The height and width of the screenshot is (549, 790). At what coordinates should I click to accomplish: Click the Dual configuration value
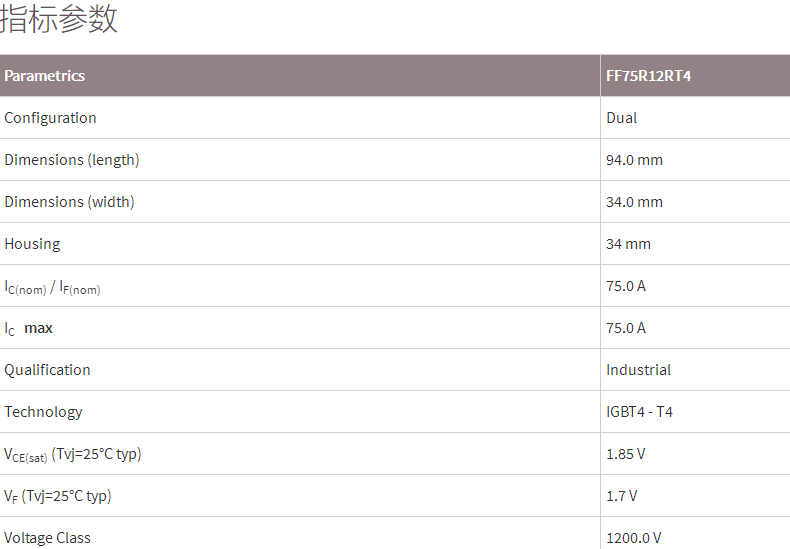coord(621,118)
